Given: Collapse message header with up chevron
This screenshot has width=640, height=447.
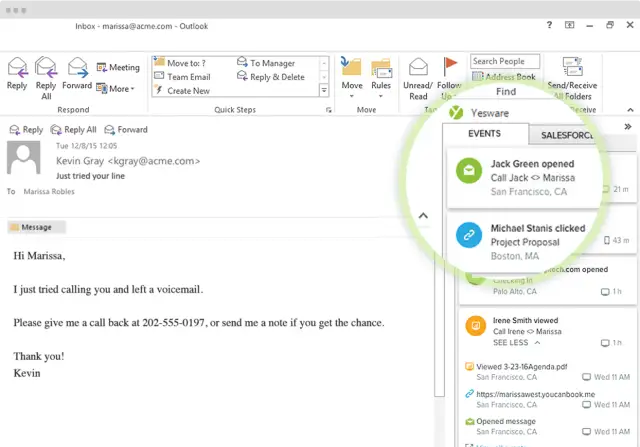Looking at the screenshot, I should click(423, 216).
